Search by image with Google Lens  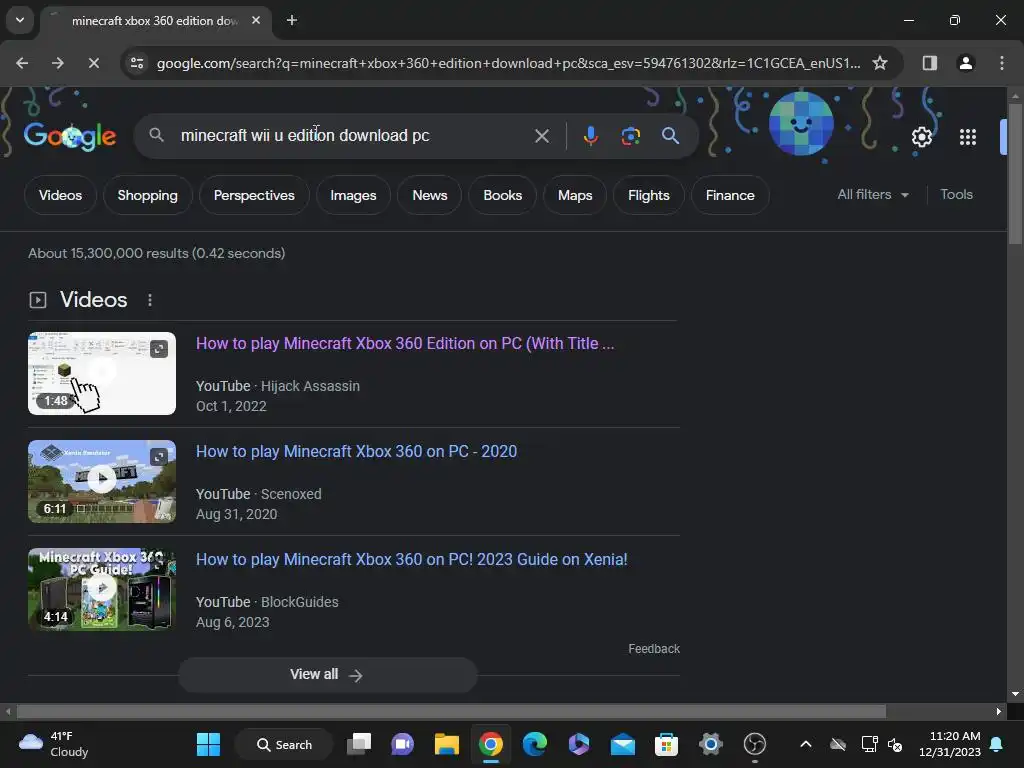[x=630, y=136]
